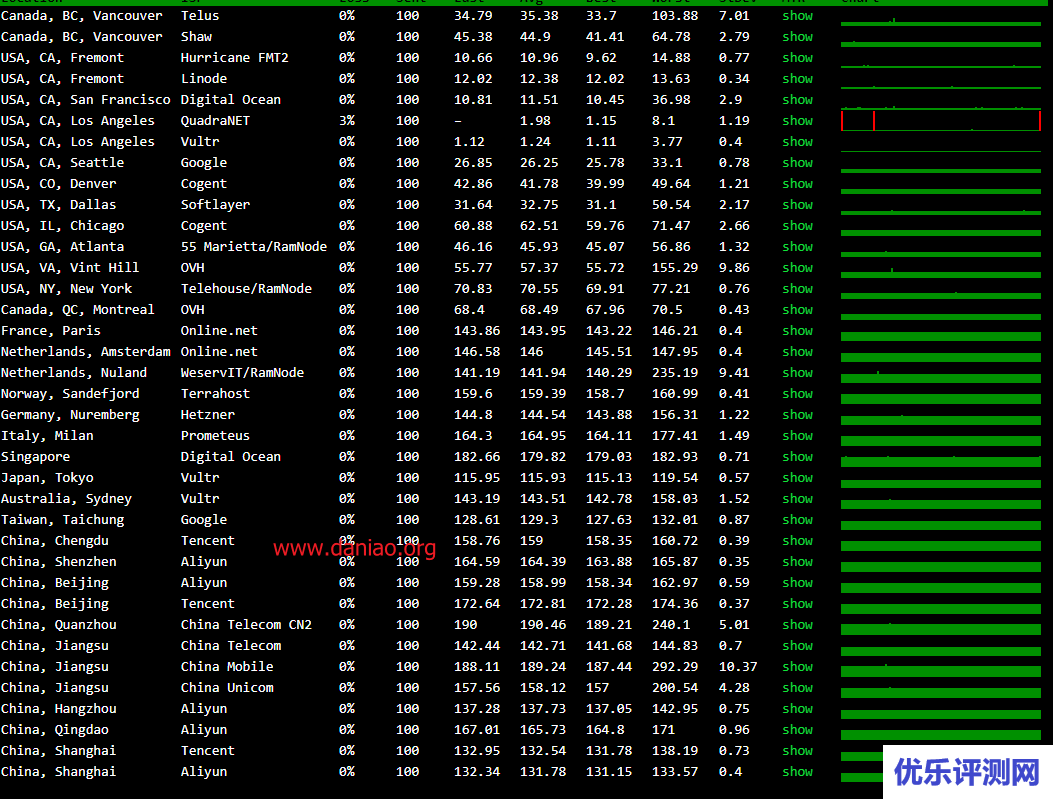1053x799 pixels.
Task: Click show for Shanghai Aliyun row
Action: (797, 772)
